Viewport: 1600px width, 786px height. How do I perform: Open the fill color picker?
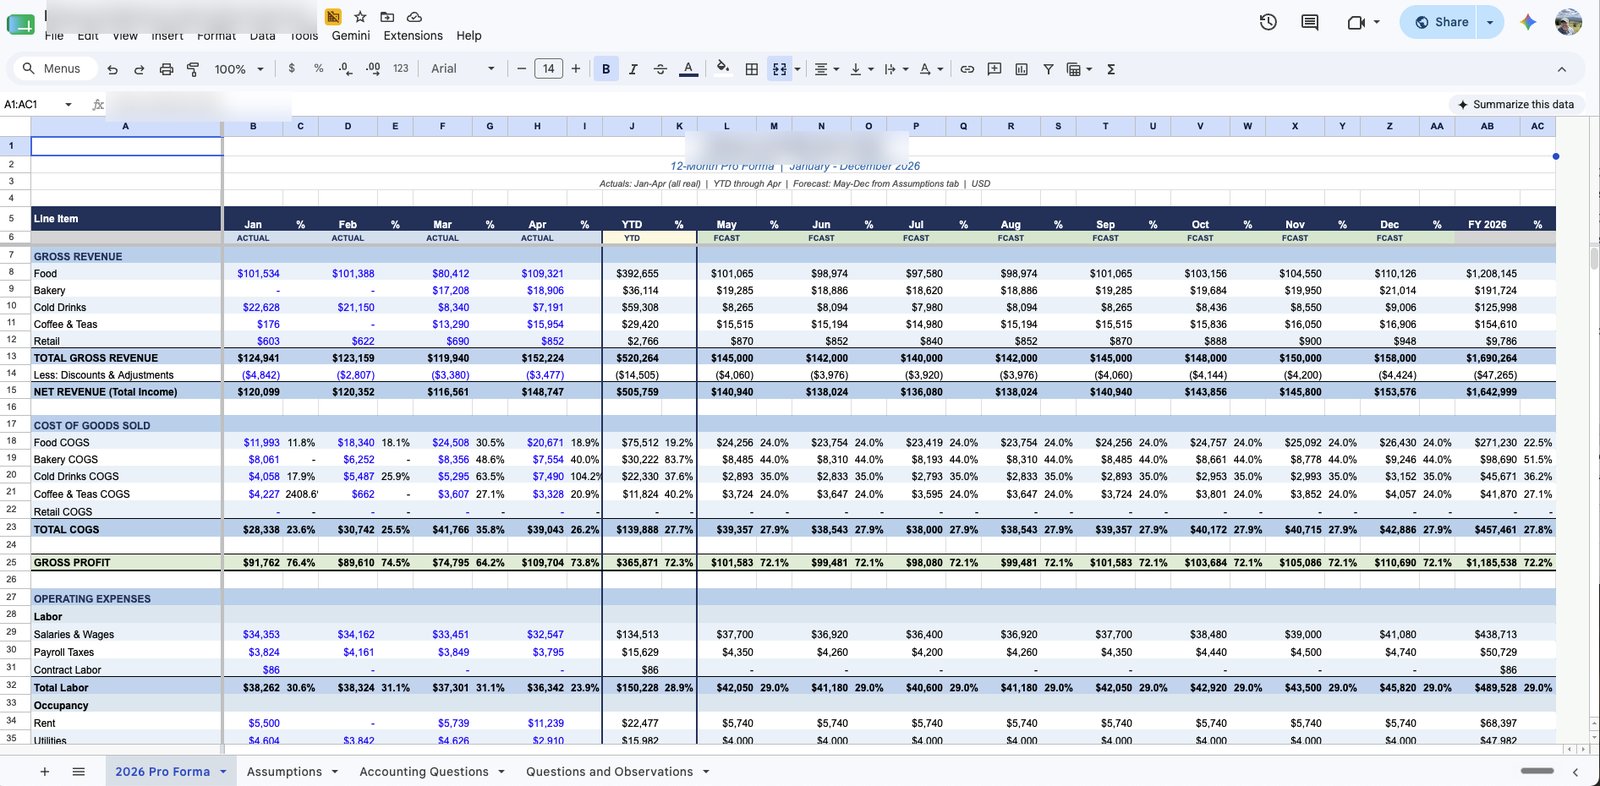[722, 69]
